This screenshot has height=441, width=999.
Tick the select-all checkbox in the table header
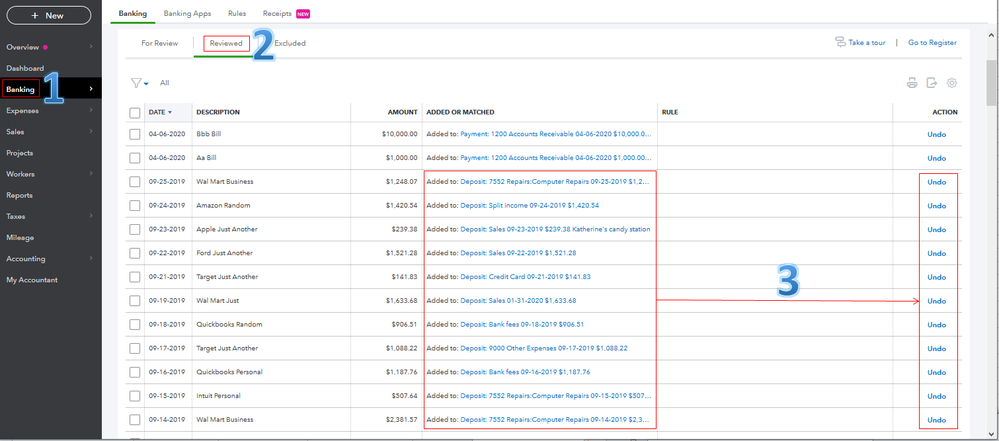click(134, 113)
